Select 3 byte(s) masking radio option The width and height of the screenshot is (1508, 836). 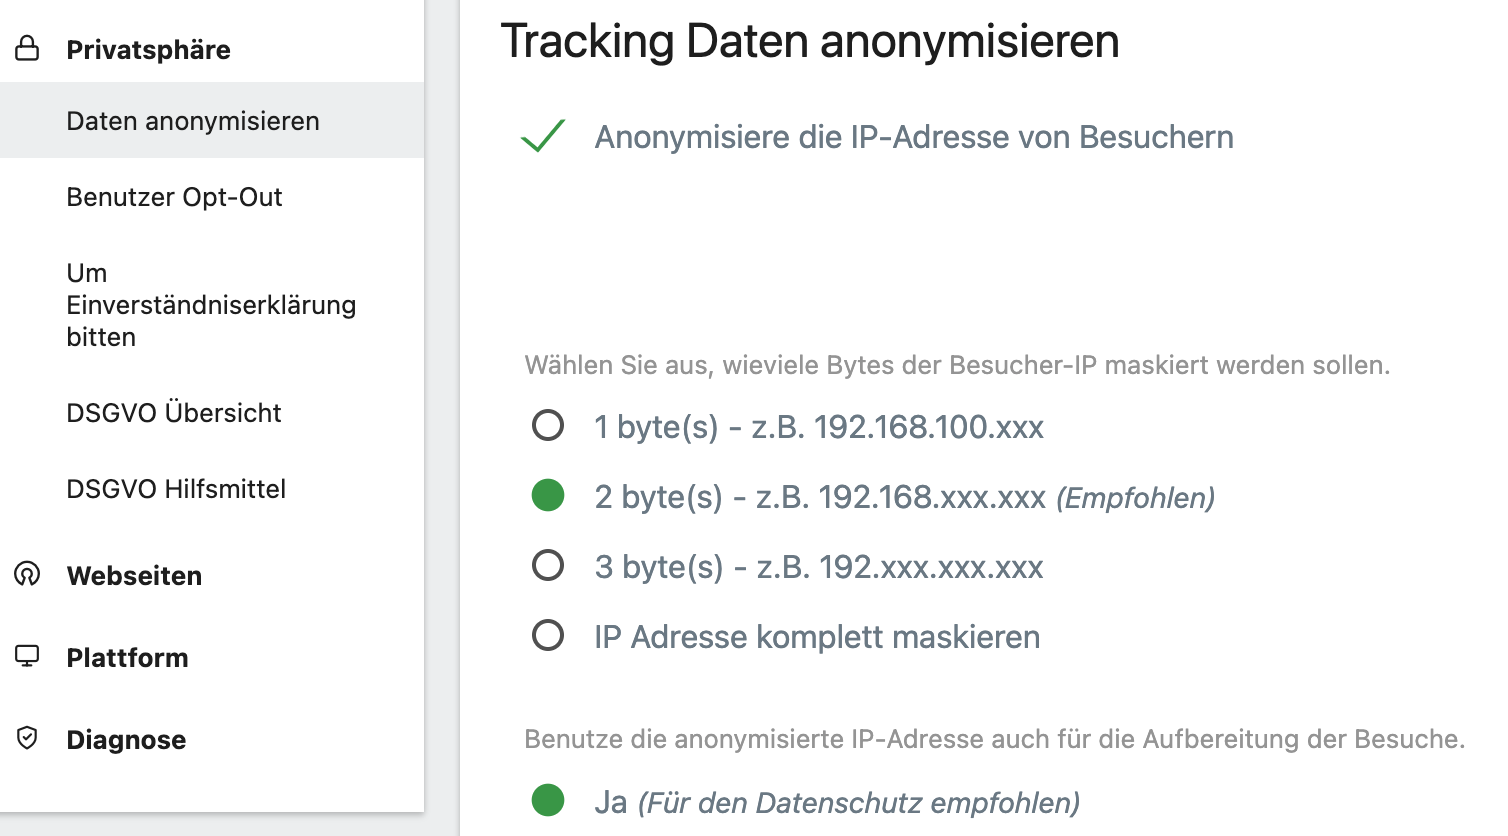pyautogui.click(x=548, y=566)
